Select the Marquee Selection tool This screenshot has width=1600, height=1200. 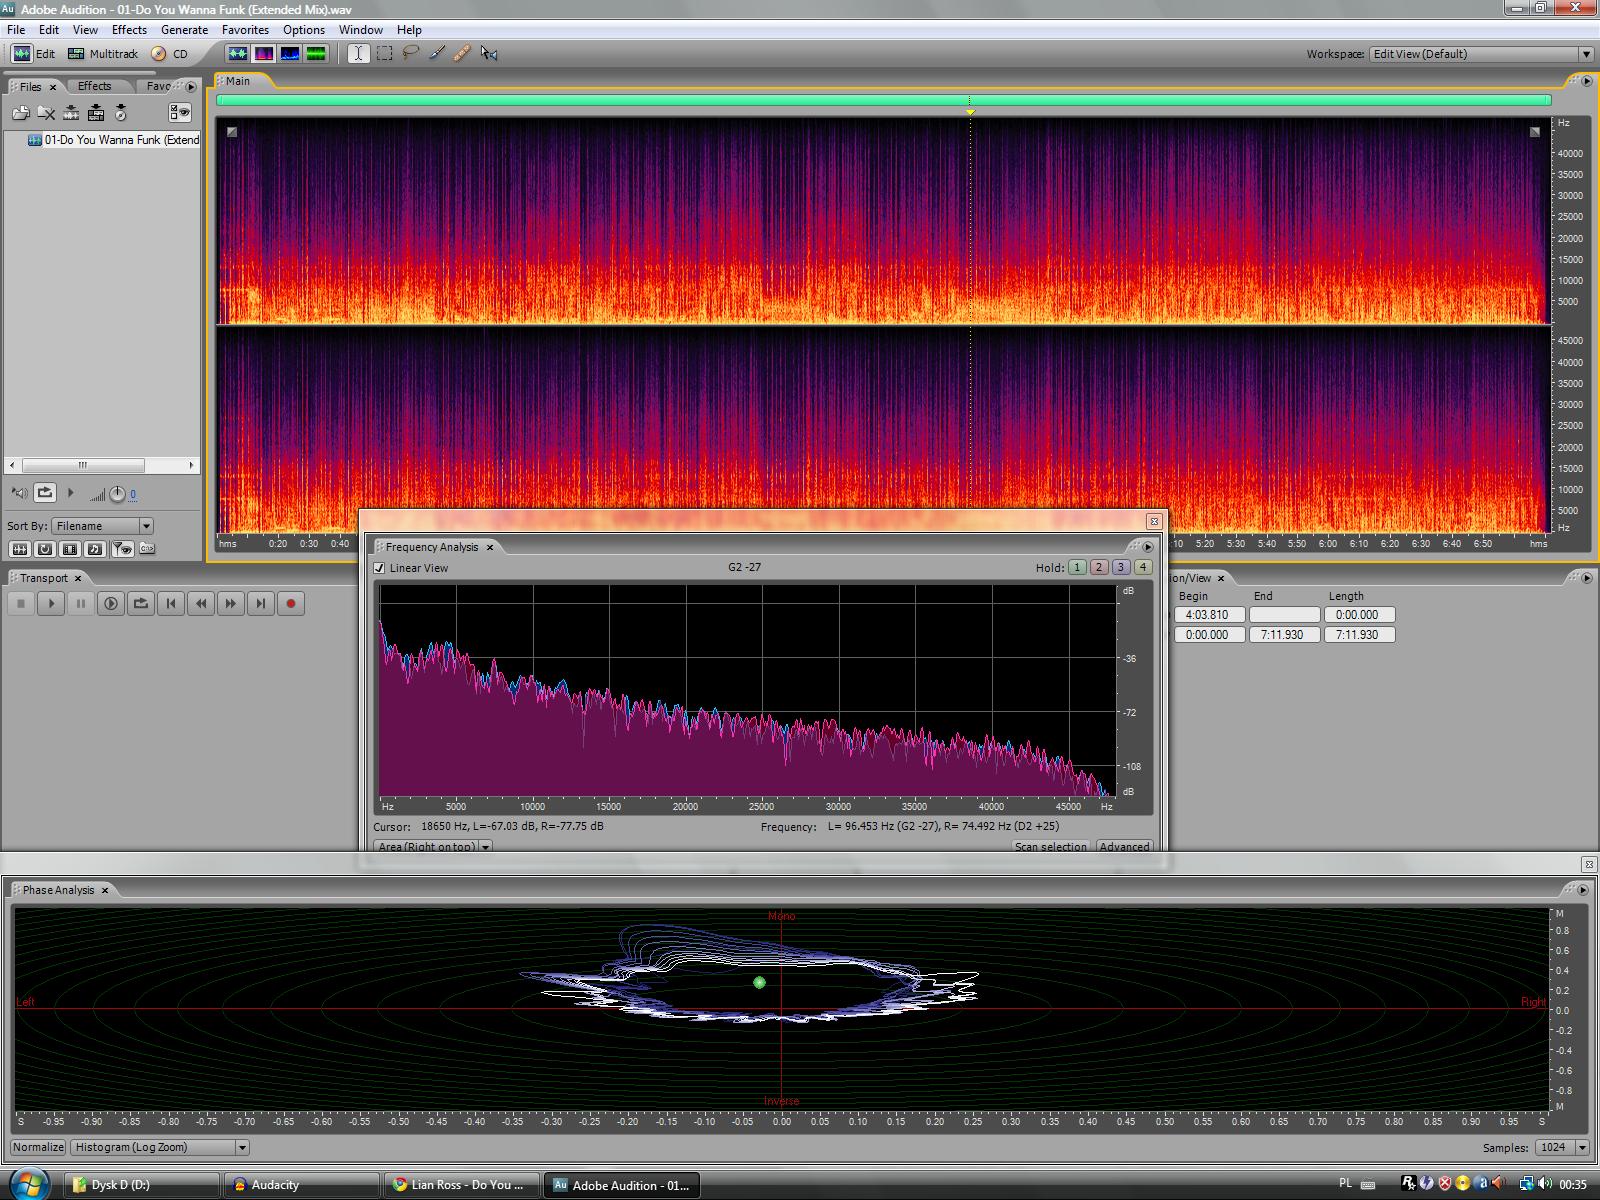[384, 54]
